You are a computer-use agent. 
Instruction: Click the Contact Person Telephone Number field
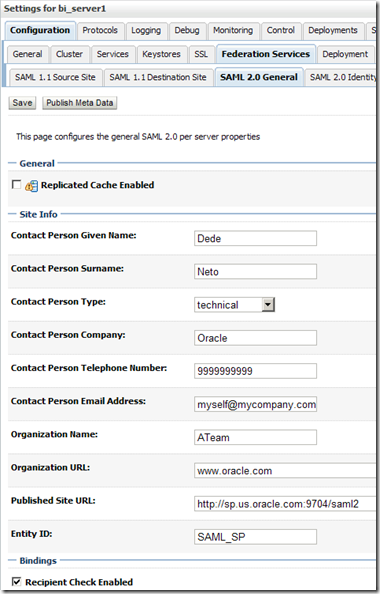click(x=255, y=371)
